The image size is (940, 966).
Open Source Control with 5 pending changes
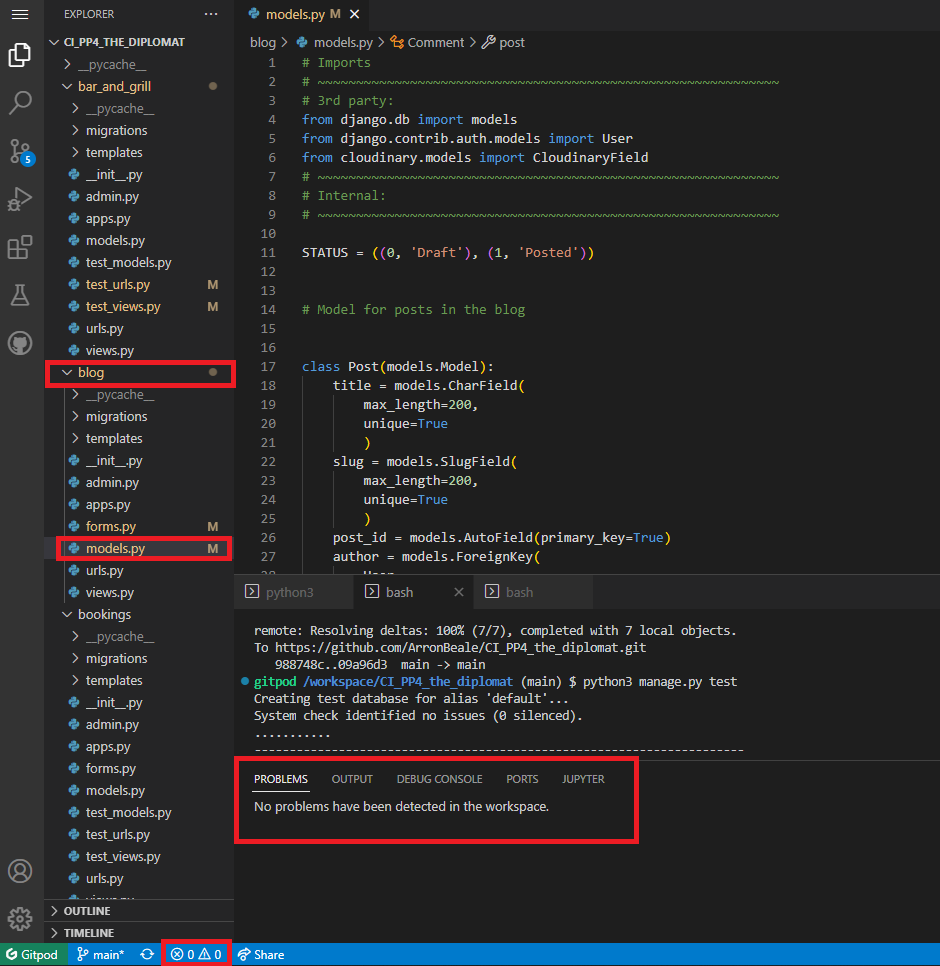click(22, 151)
